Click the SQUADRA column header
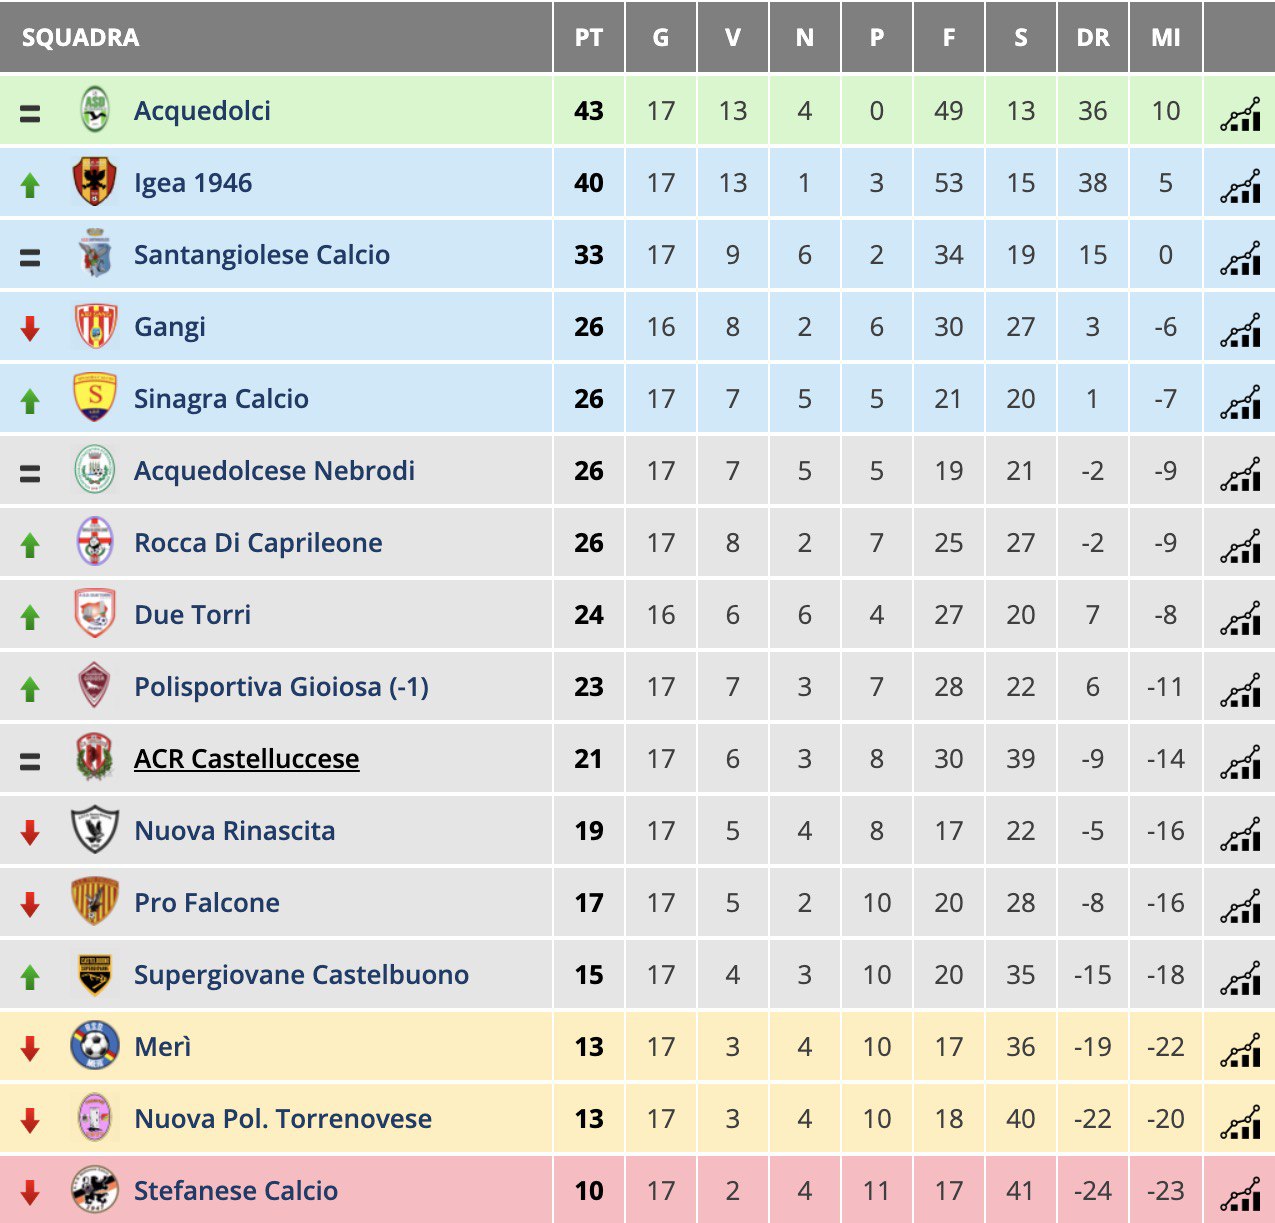Image resolution: width=1275 pixels, height=1223 pixels. [x=80, y=38]
